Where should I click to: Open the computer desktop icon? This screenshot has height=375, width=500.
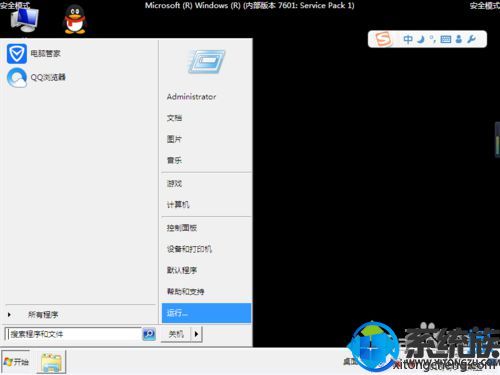point(24,20)
